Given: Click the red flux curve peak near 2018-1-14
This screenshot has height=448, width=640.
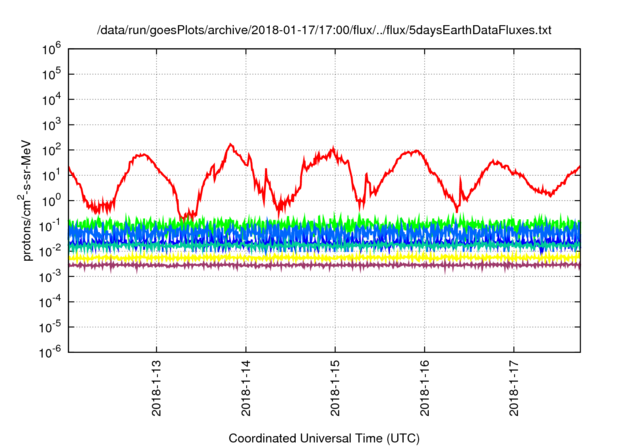Looking at the screenshot, I should tap(231, 144).
